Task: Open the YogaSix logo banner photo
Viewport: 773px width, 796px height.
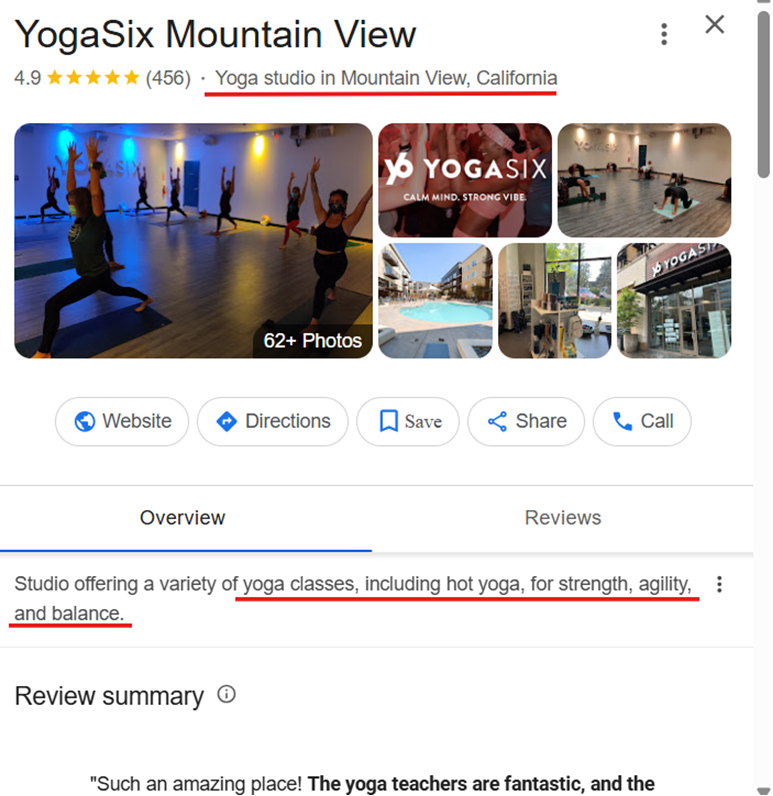Action: point(465,180)
